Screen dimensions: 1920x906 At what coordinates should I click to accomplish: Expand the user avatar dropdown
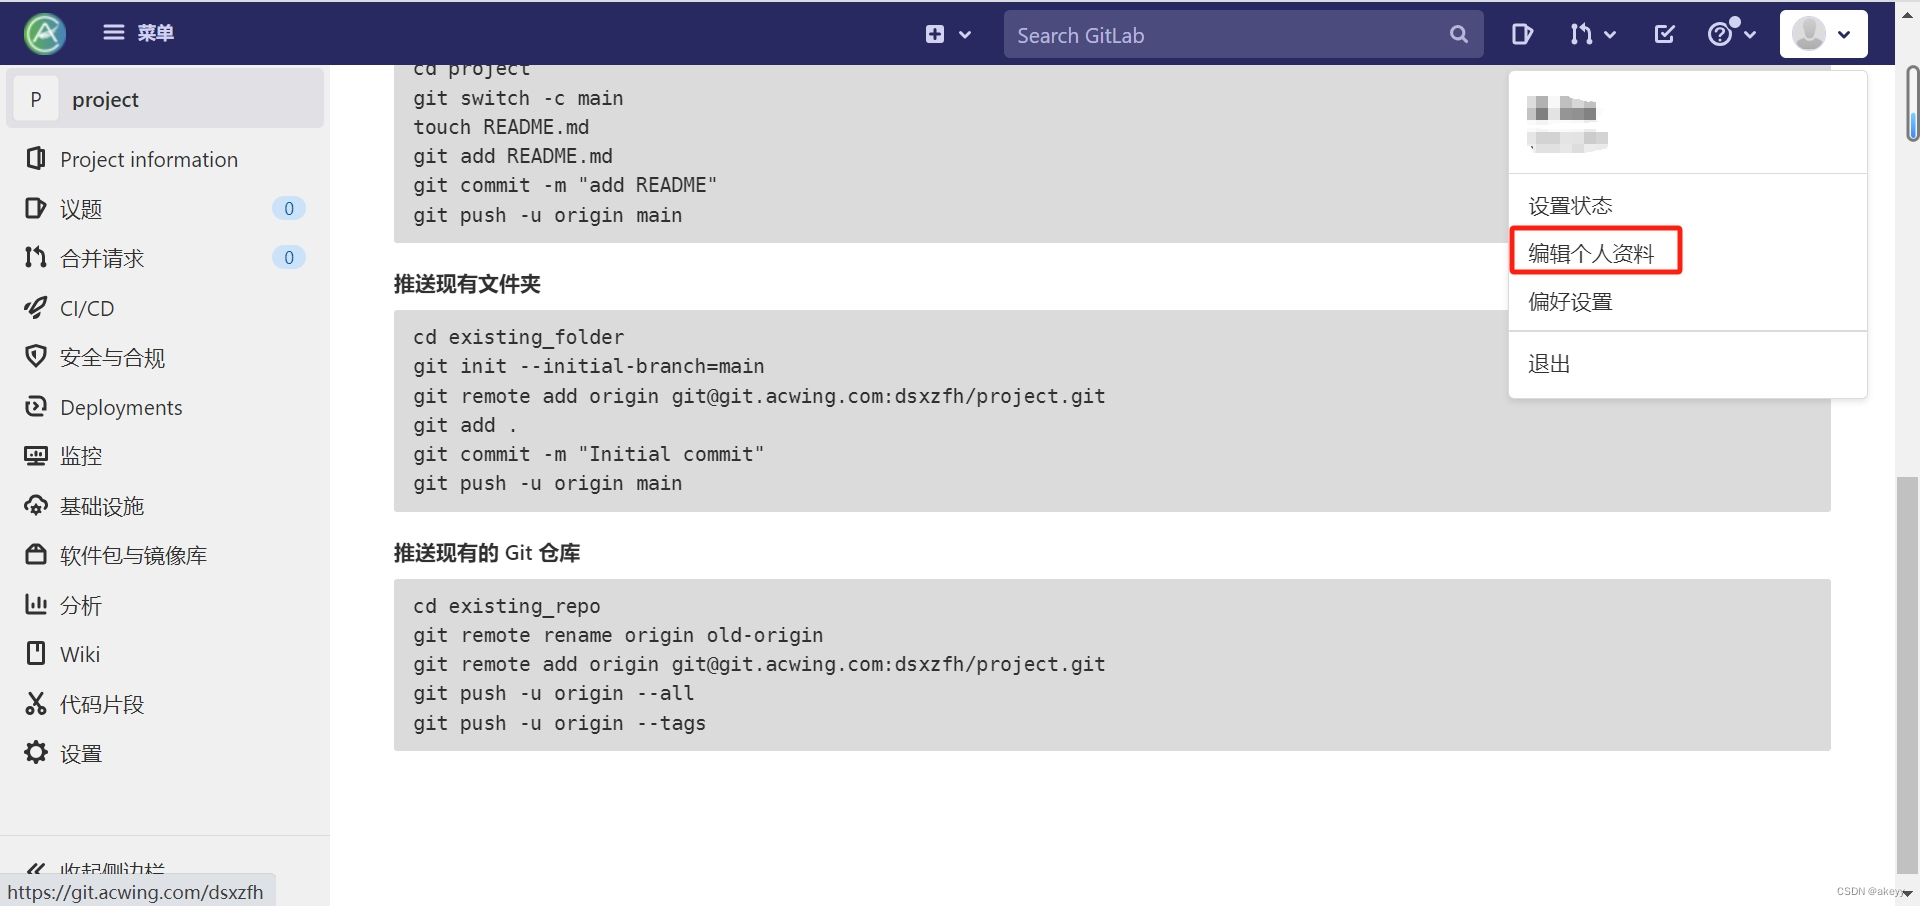[x=1822, y=33]
